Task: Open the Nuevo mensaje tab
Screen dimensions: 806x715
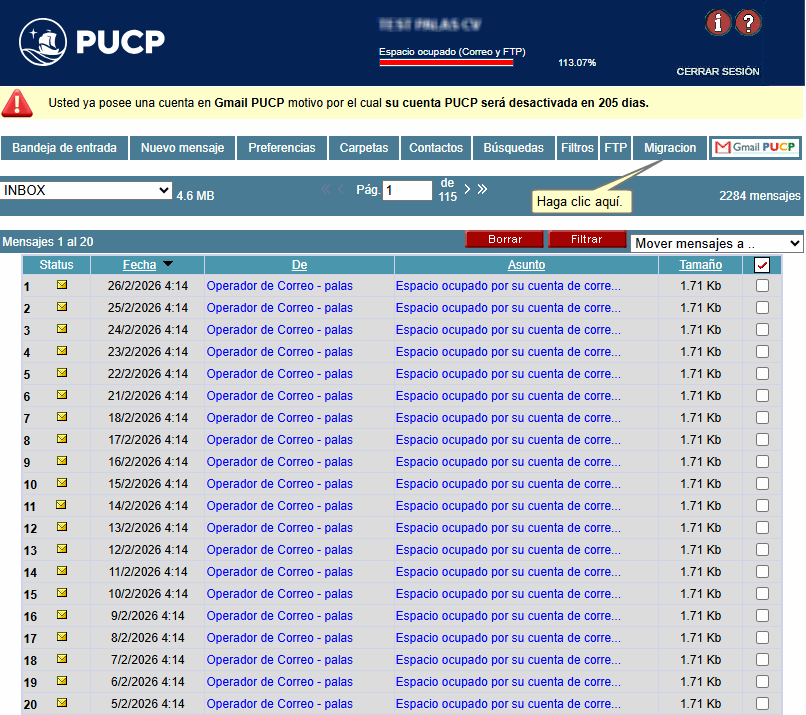Action: (182, 148)
